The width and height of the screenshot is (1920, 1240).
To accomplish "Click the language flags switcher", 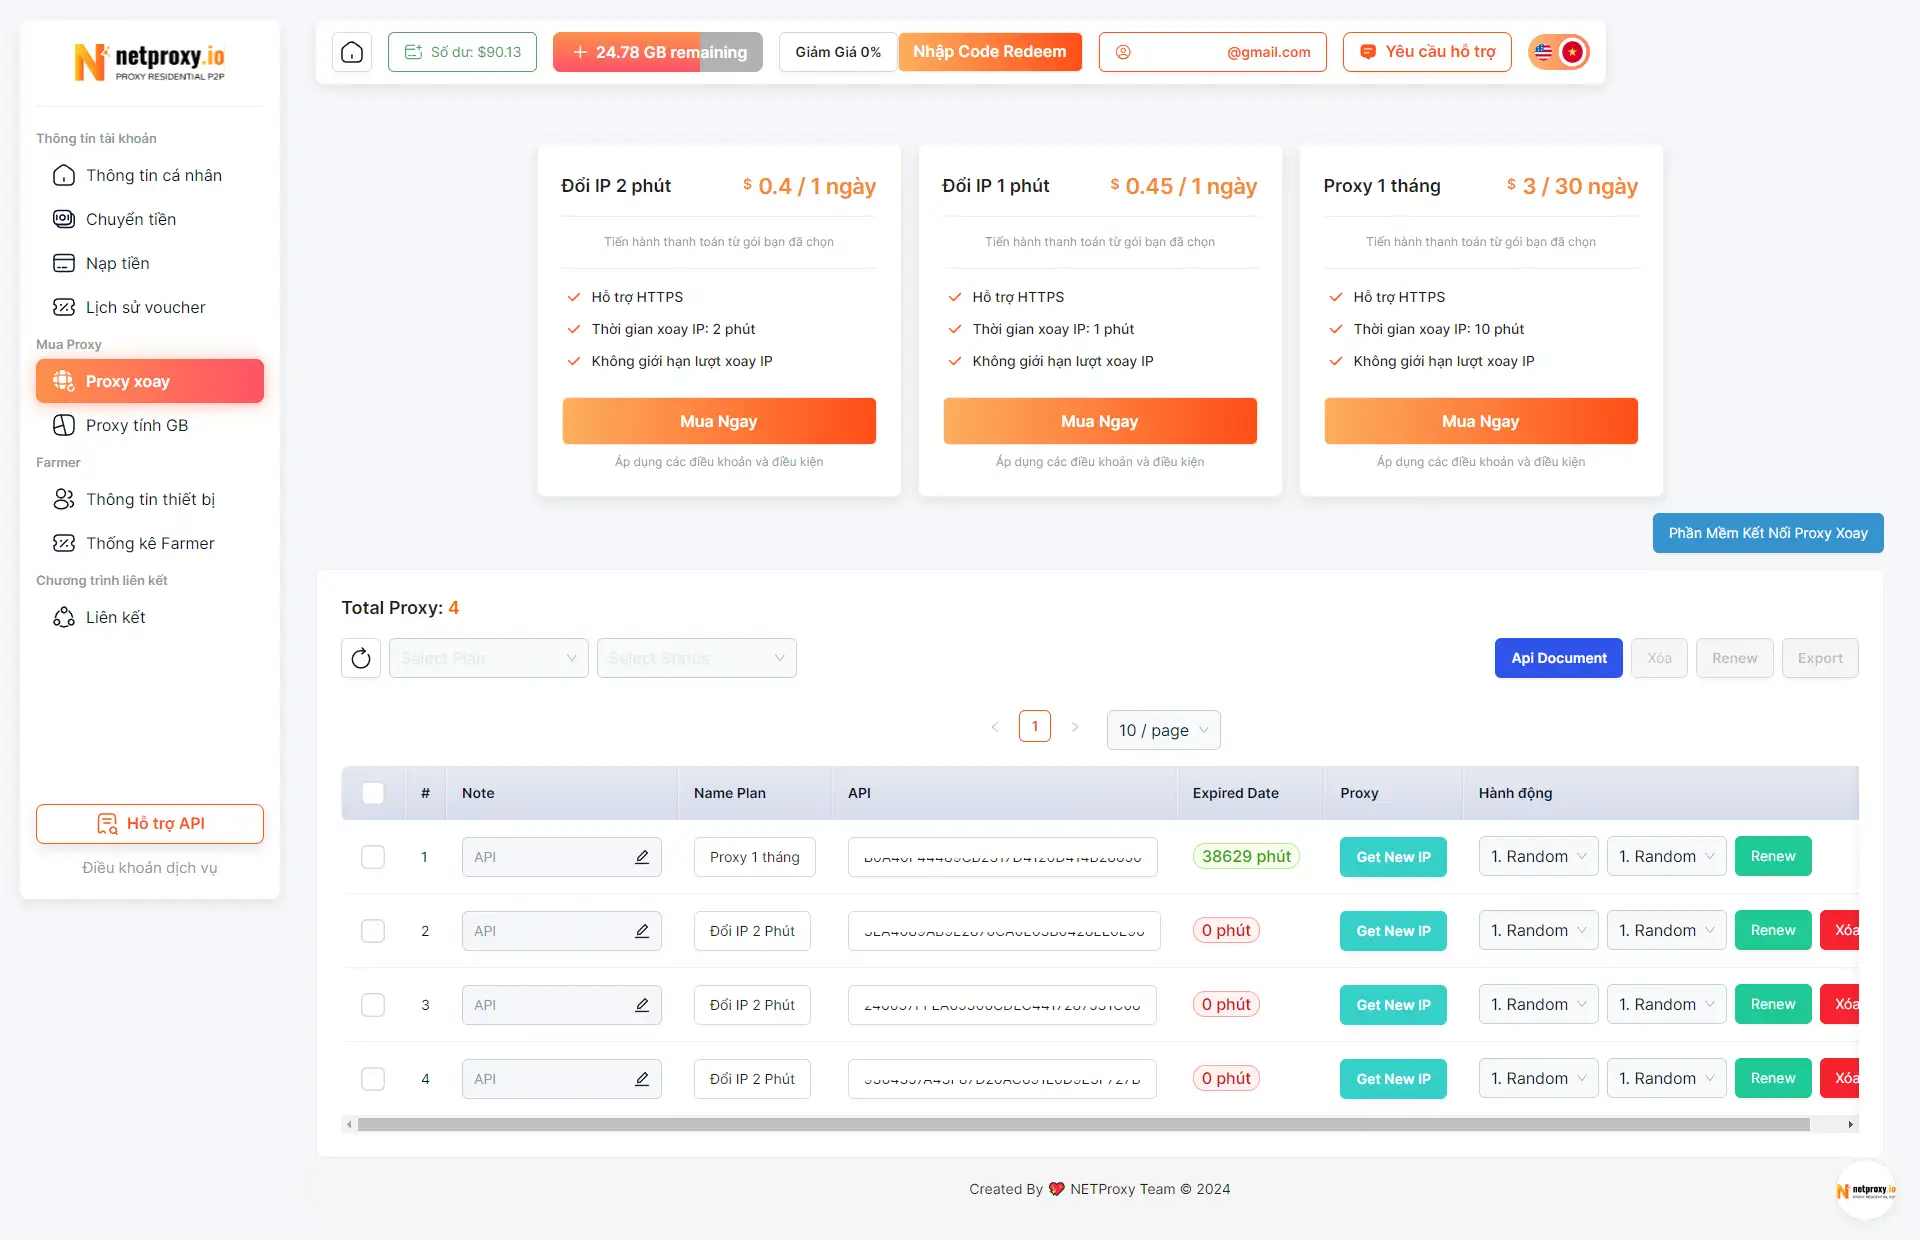I will pyautogui.click(x=1558, y=52).
